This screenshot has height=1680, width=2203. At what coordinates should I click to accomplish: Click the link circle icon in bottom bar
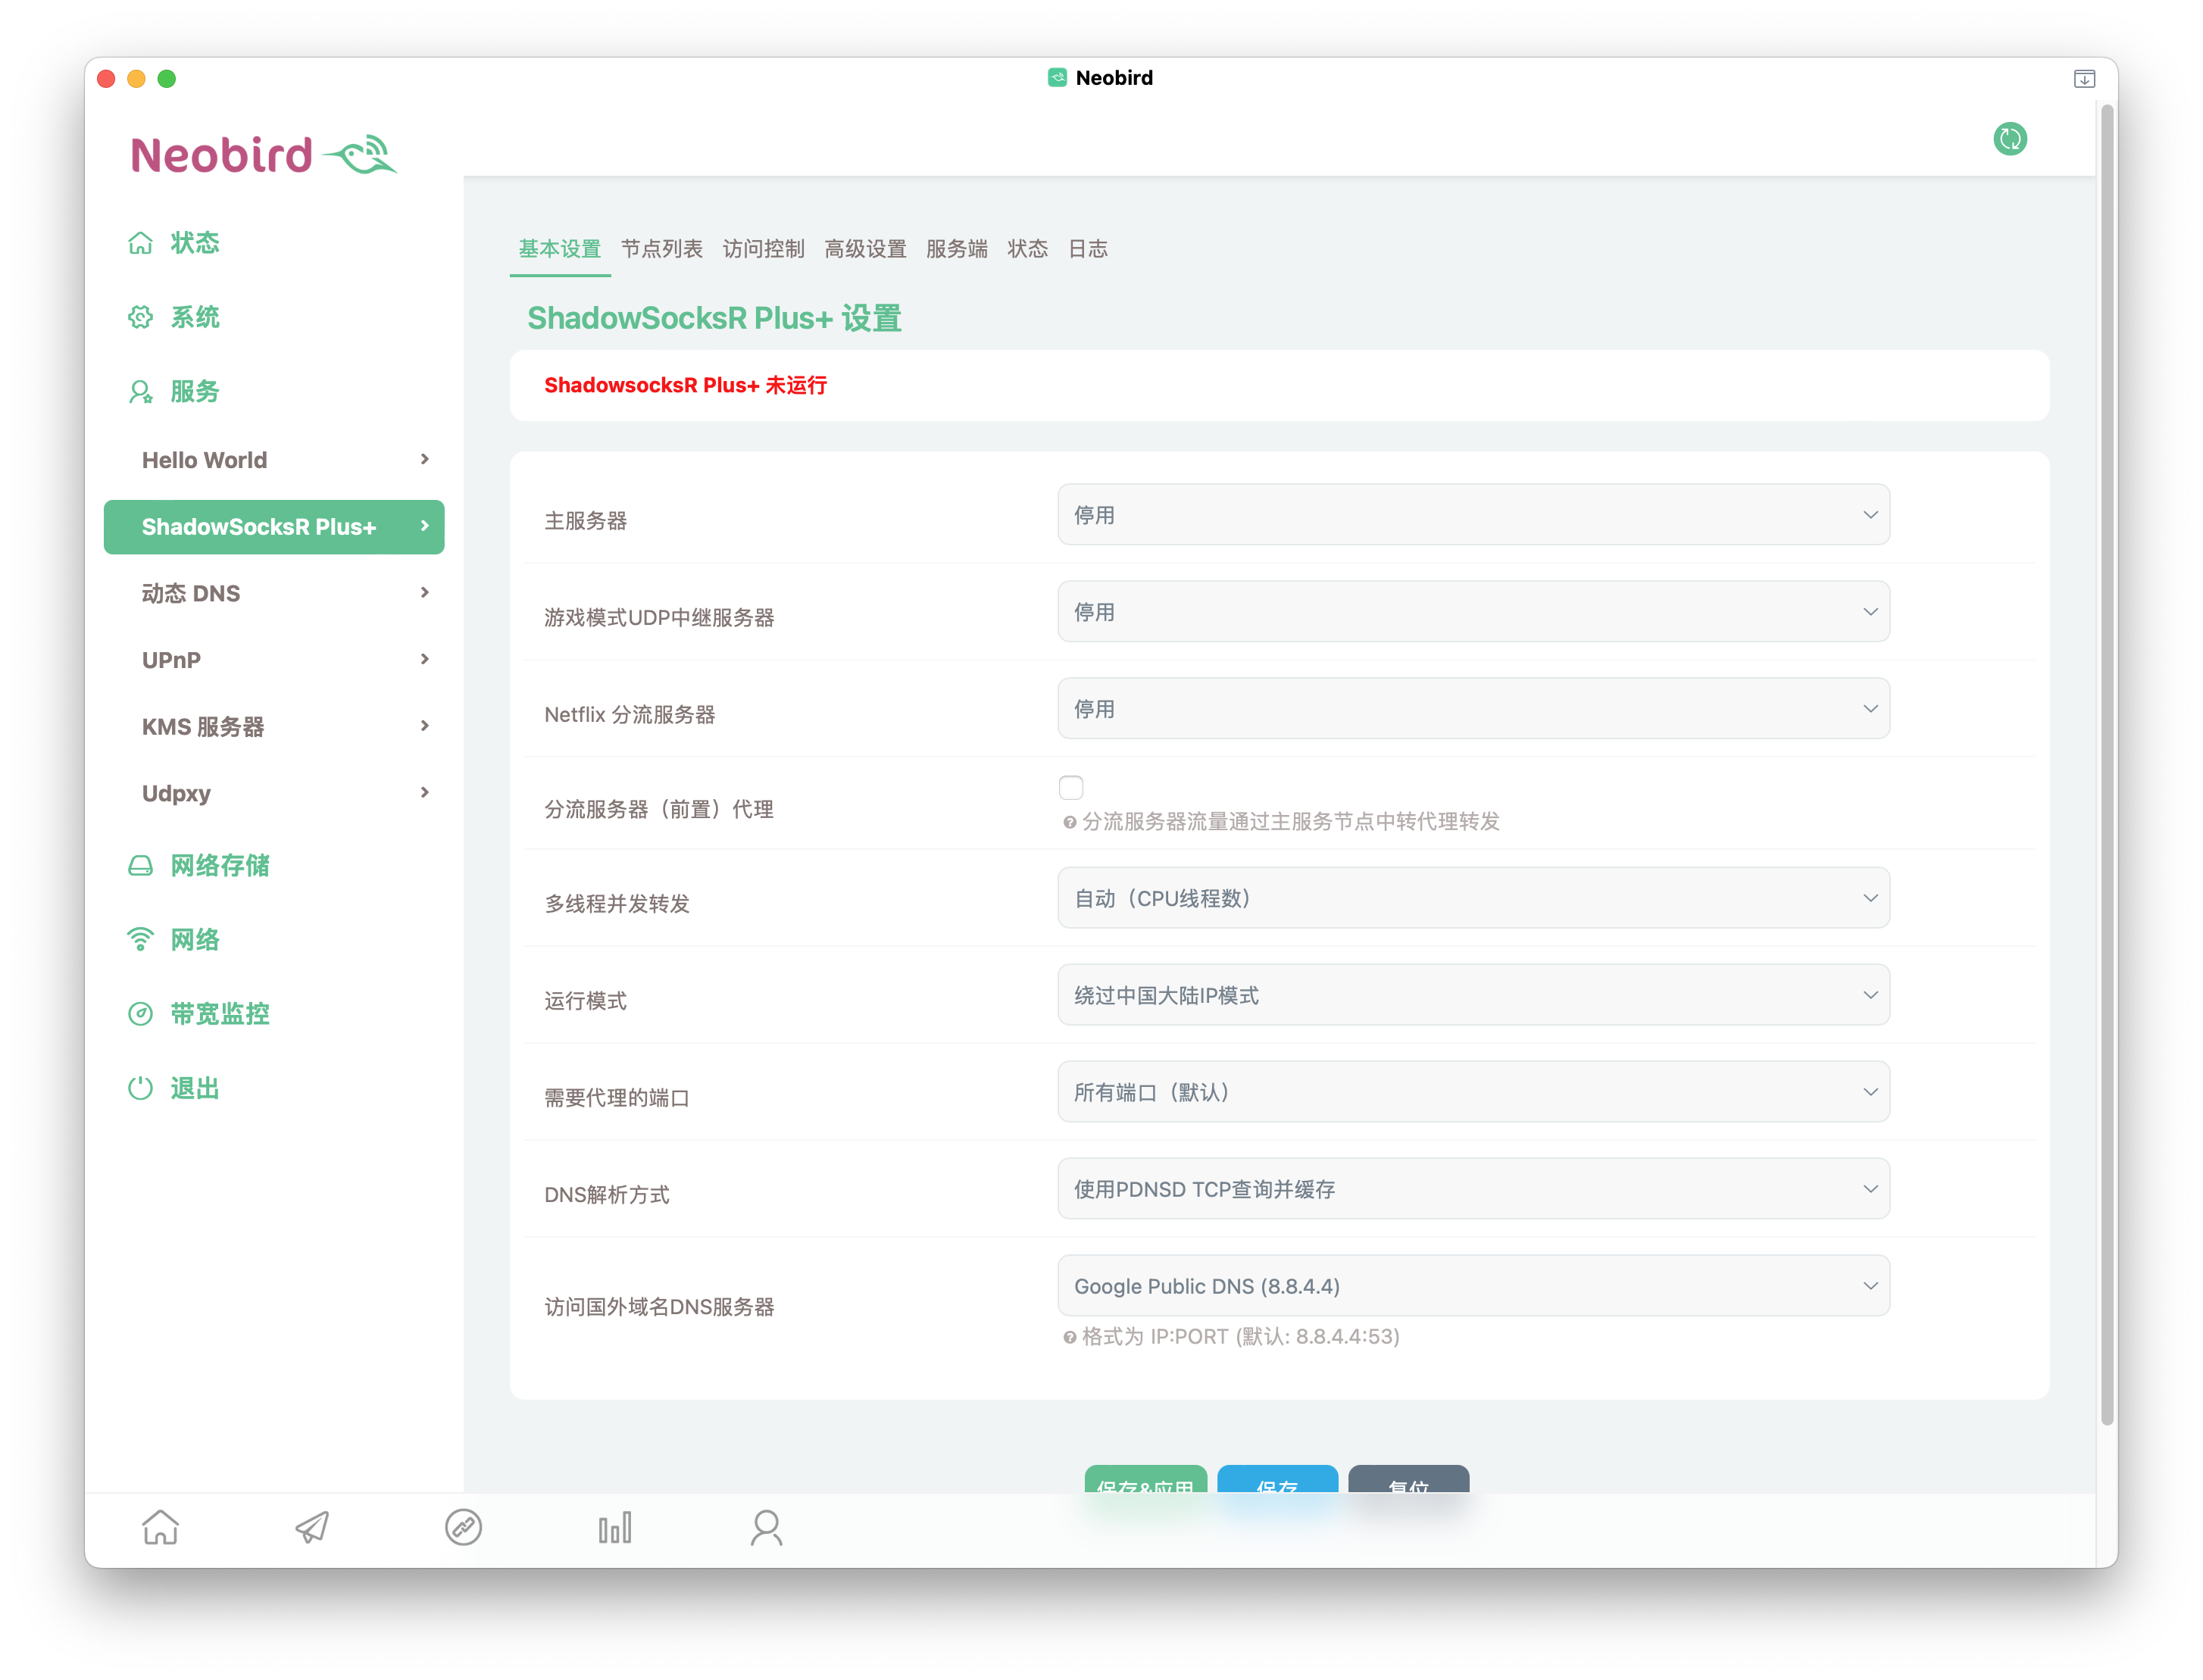pos(463,1527)
